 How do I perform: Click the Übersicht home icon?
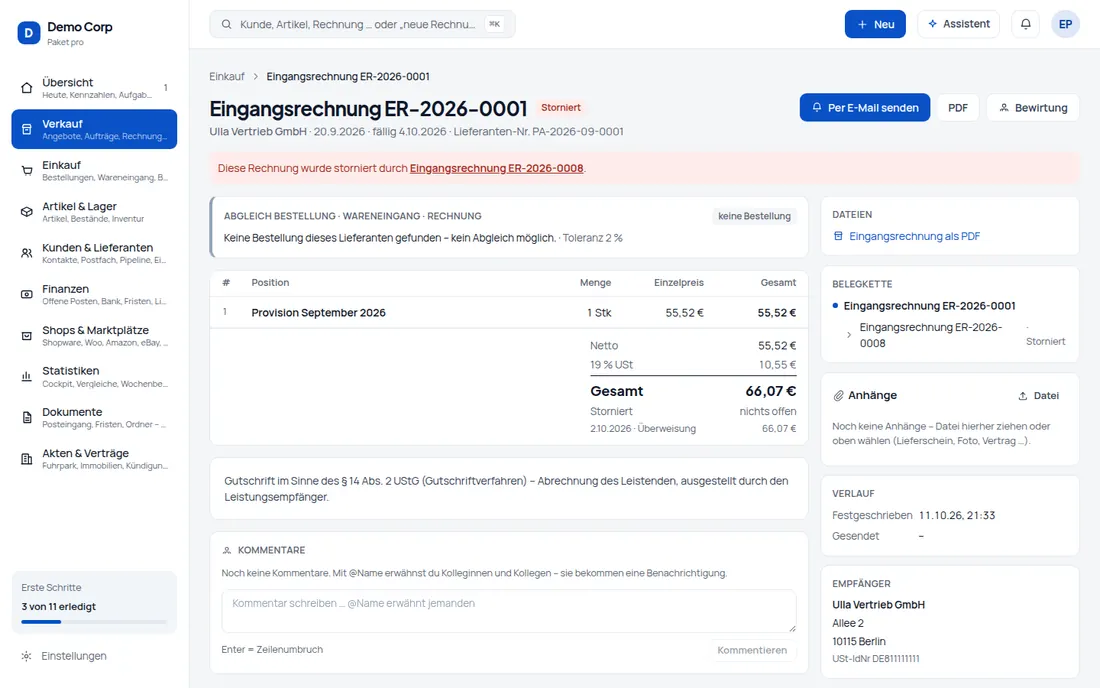[x=27, y=88]
